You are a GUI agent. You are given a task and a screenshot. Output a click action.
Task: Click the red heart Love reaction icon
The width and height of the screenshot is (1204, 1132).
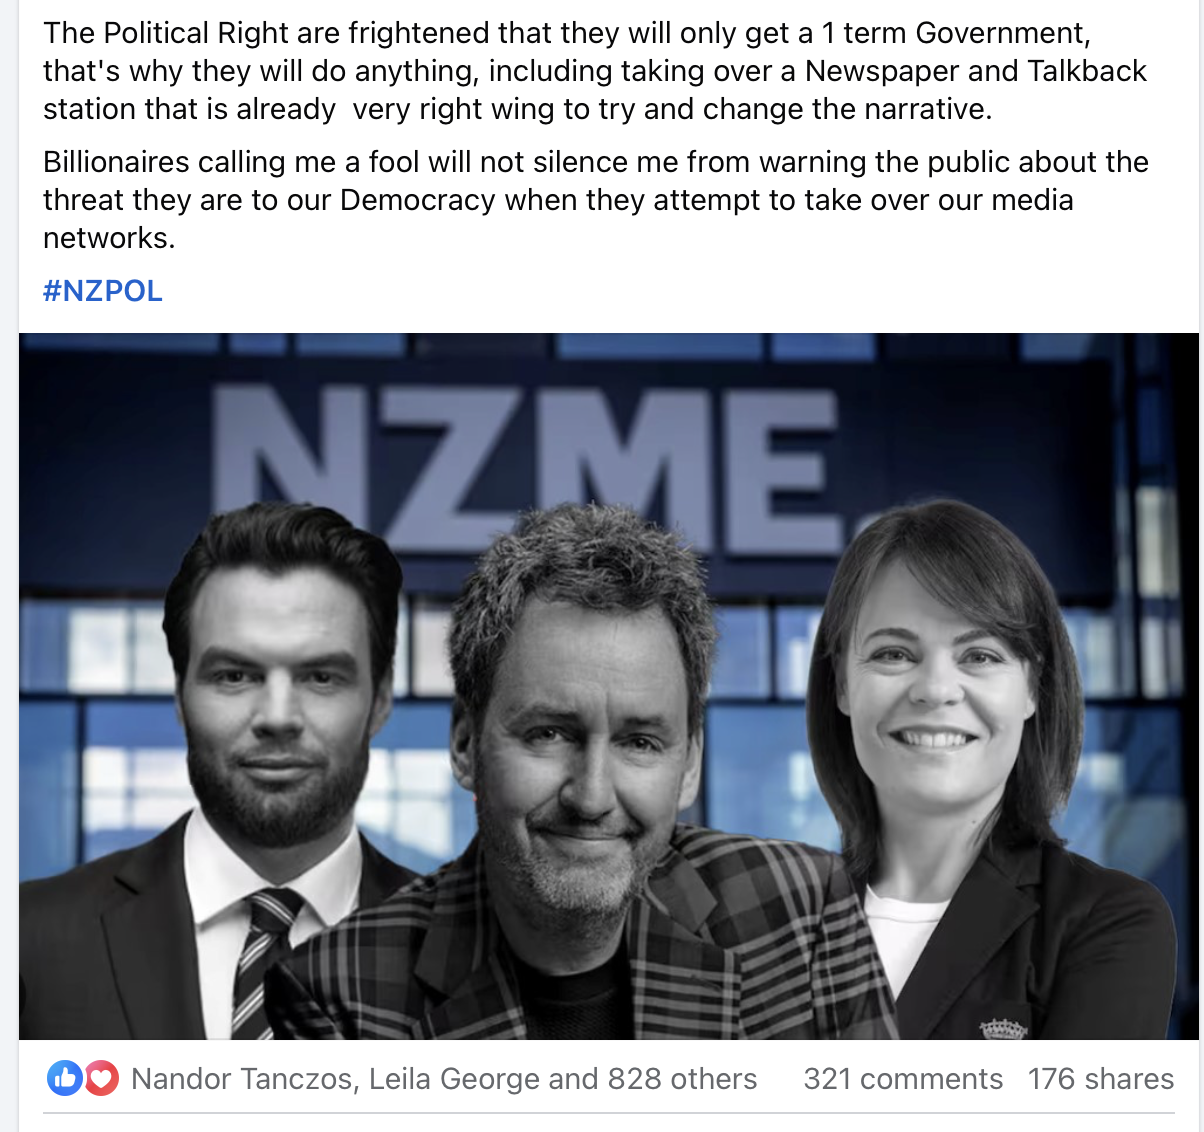point(101,1078)
